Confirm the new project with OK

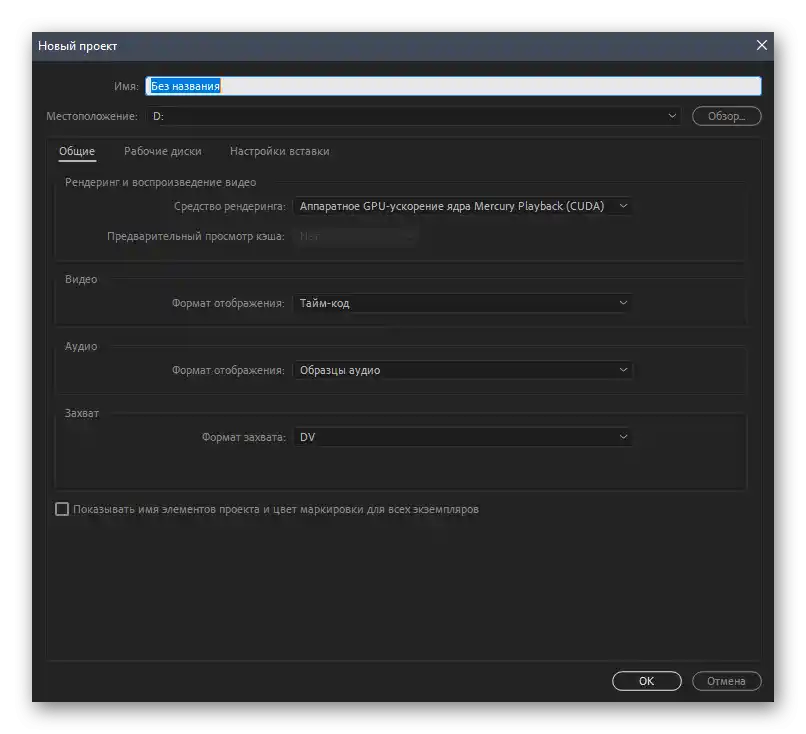tap(647, 681)
